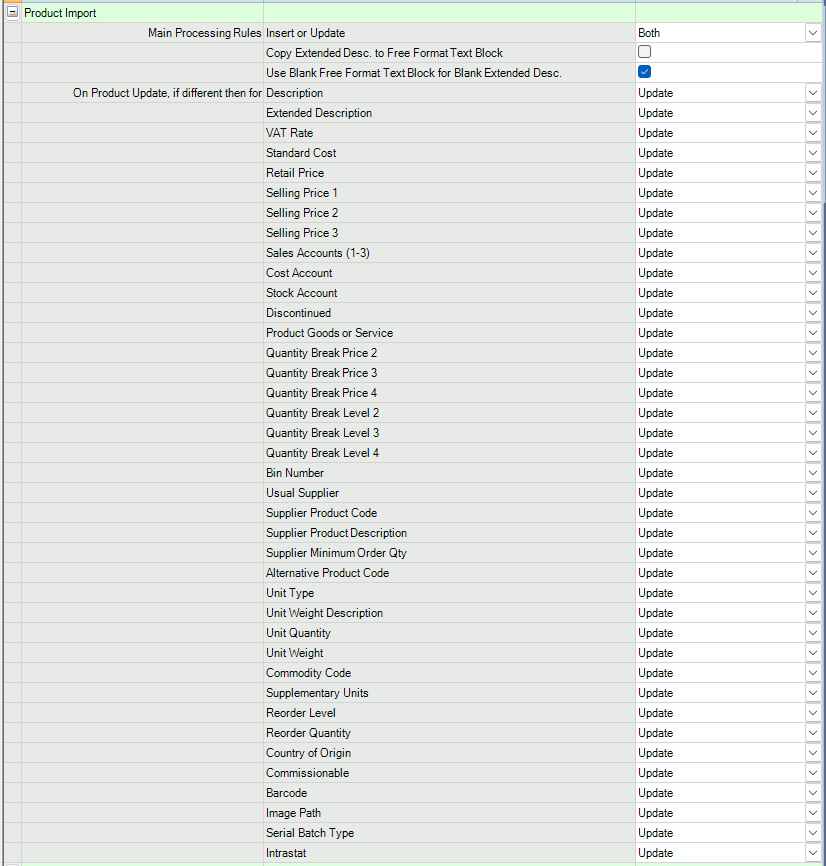Select the Image Path property label

point(293,813)
